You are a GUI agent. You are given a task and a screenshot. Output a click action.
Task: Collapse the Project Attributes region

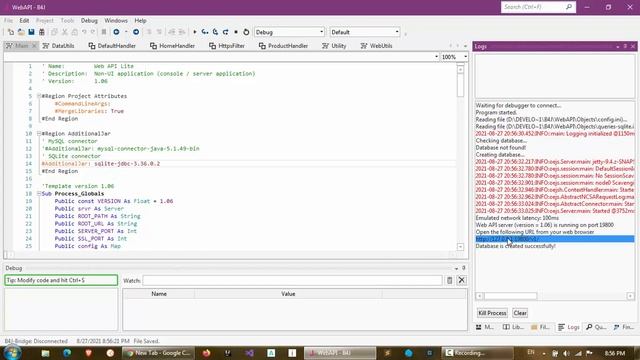[39, 96]
